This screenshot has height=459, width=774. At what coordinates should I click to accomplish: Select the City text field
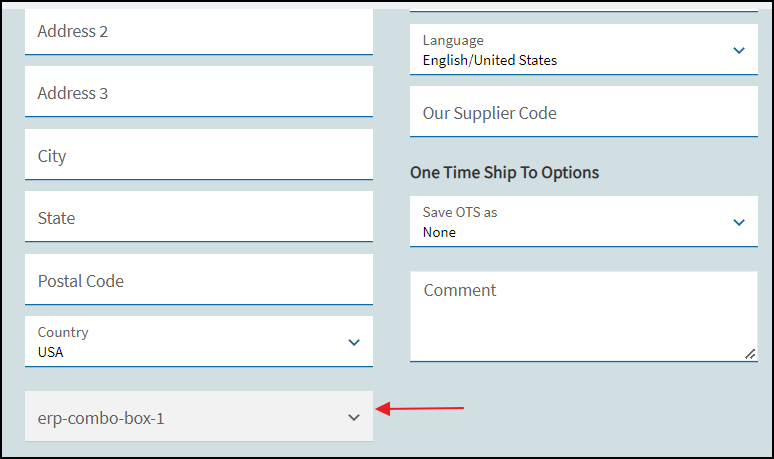tap(198, 156)
